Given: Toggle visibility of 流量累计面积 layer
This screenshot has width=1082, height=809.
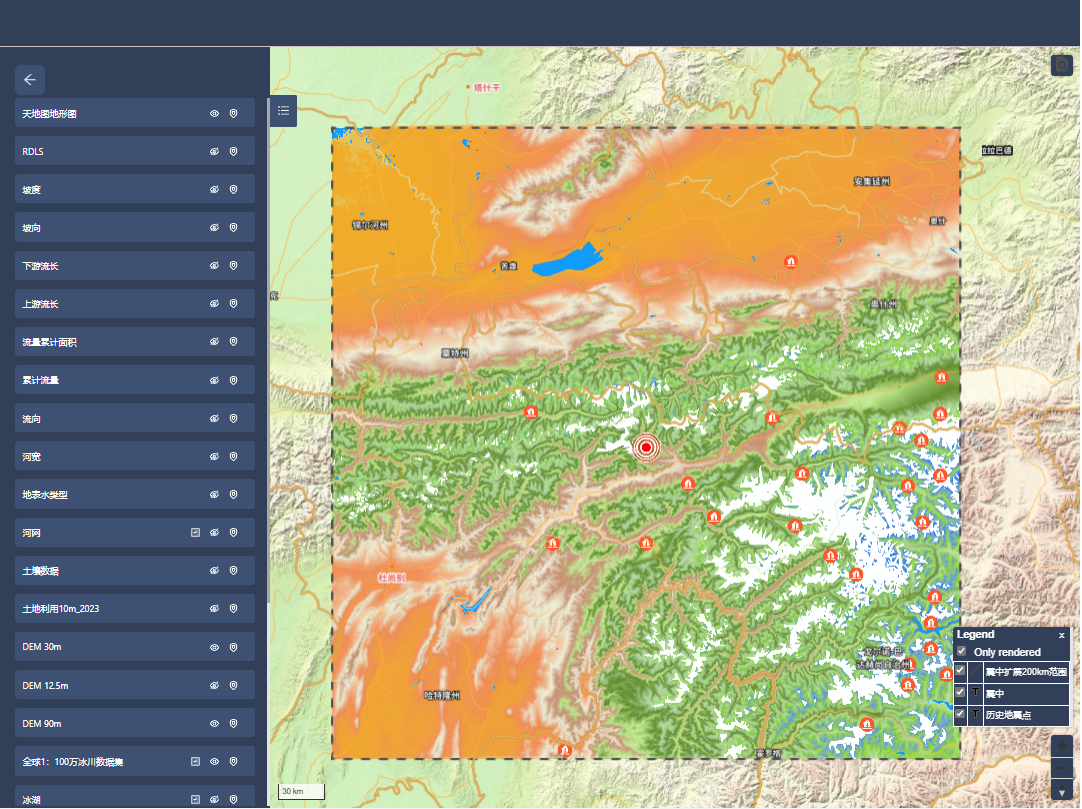Looking at the screenshot, I should tap(215, 341).
